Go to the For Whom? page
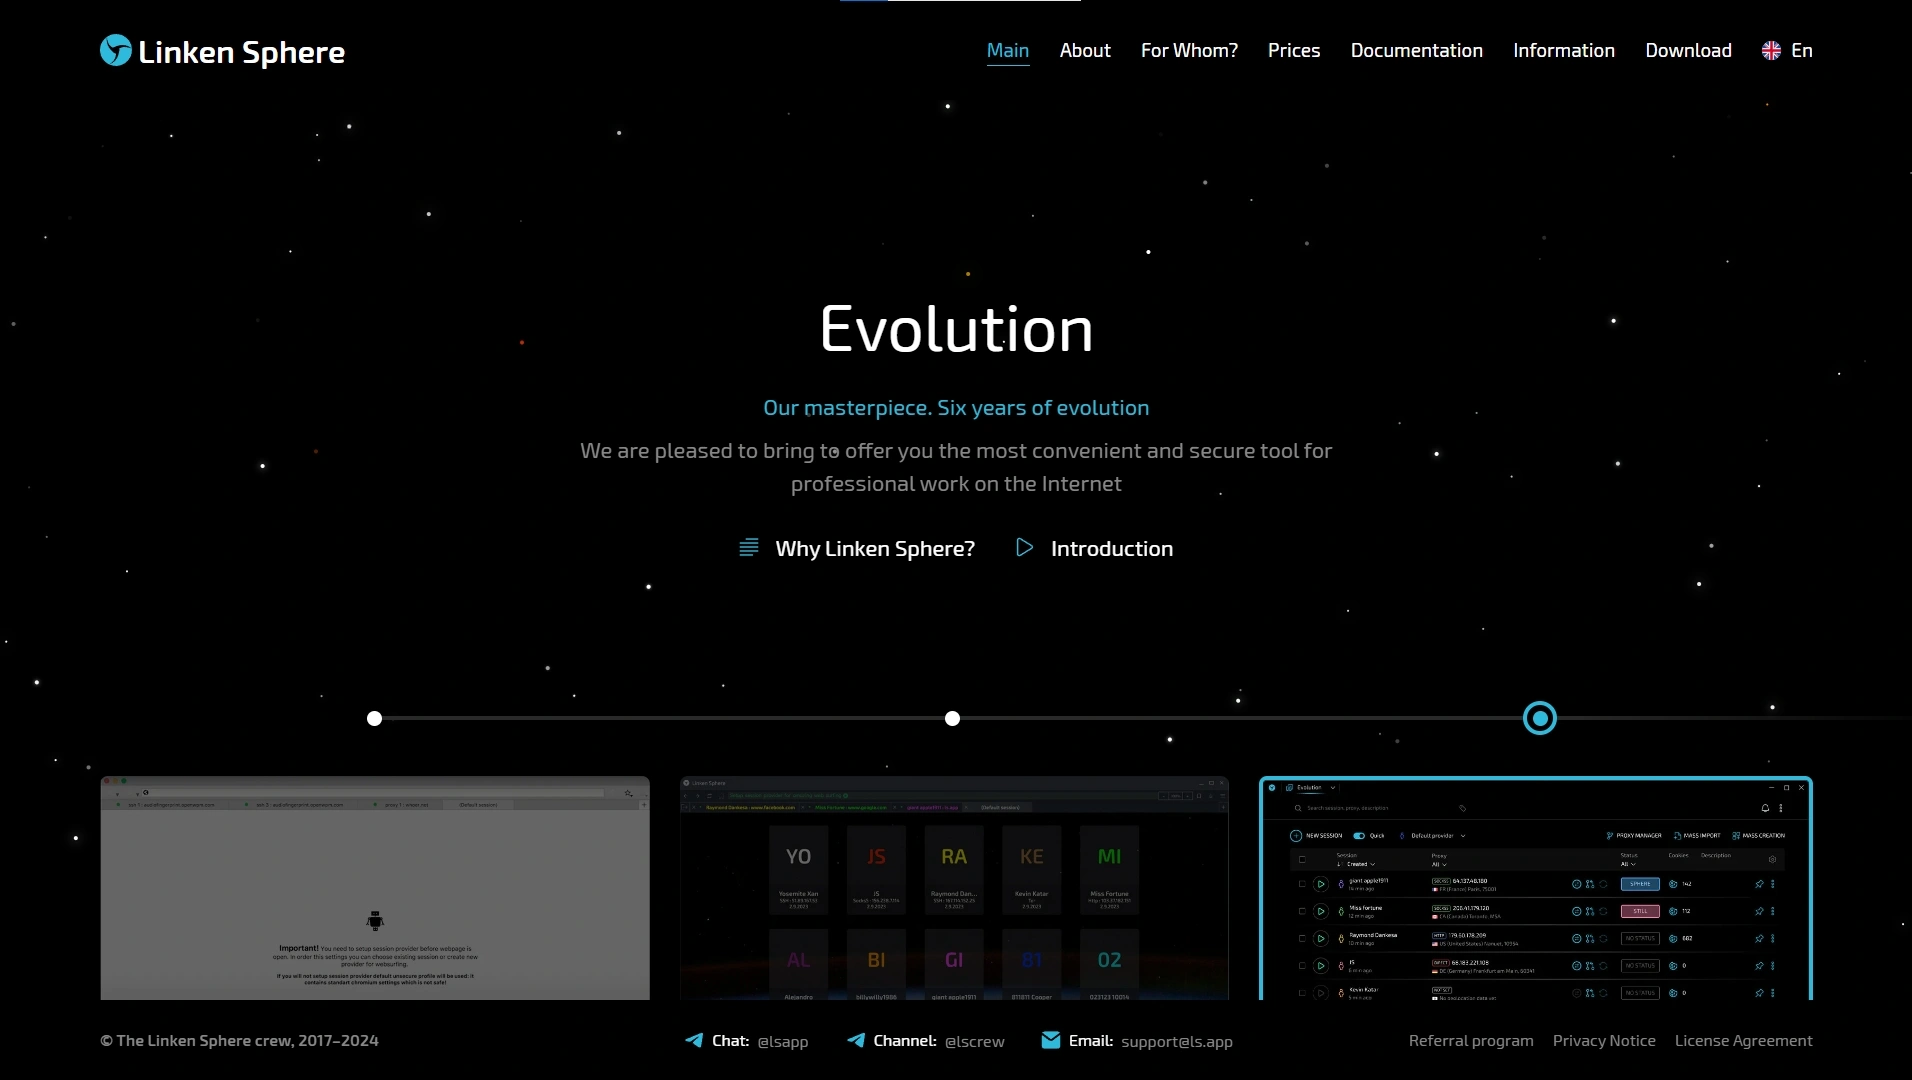1912x1080 pixels. [x=1189, y=50]
